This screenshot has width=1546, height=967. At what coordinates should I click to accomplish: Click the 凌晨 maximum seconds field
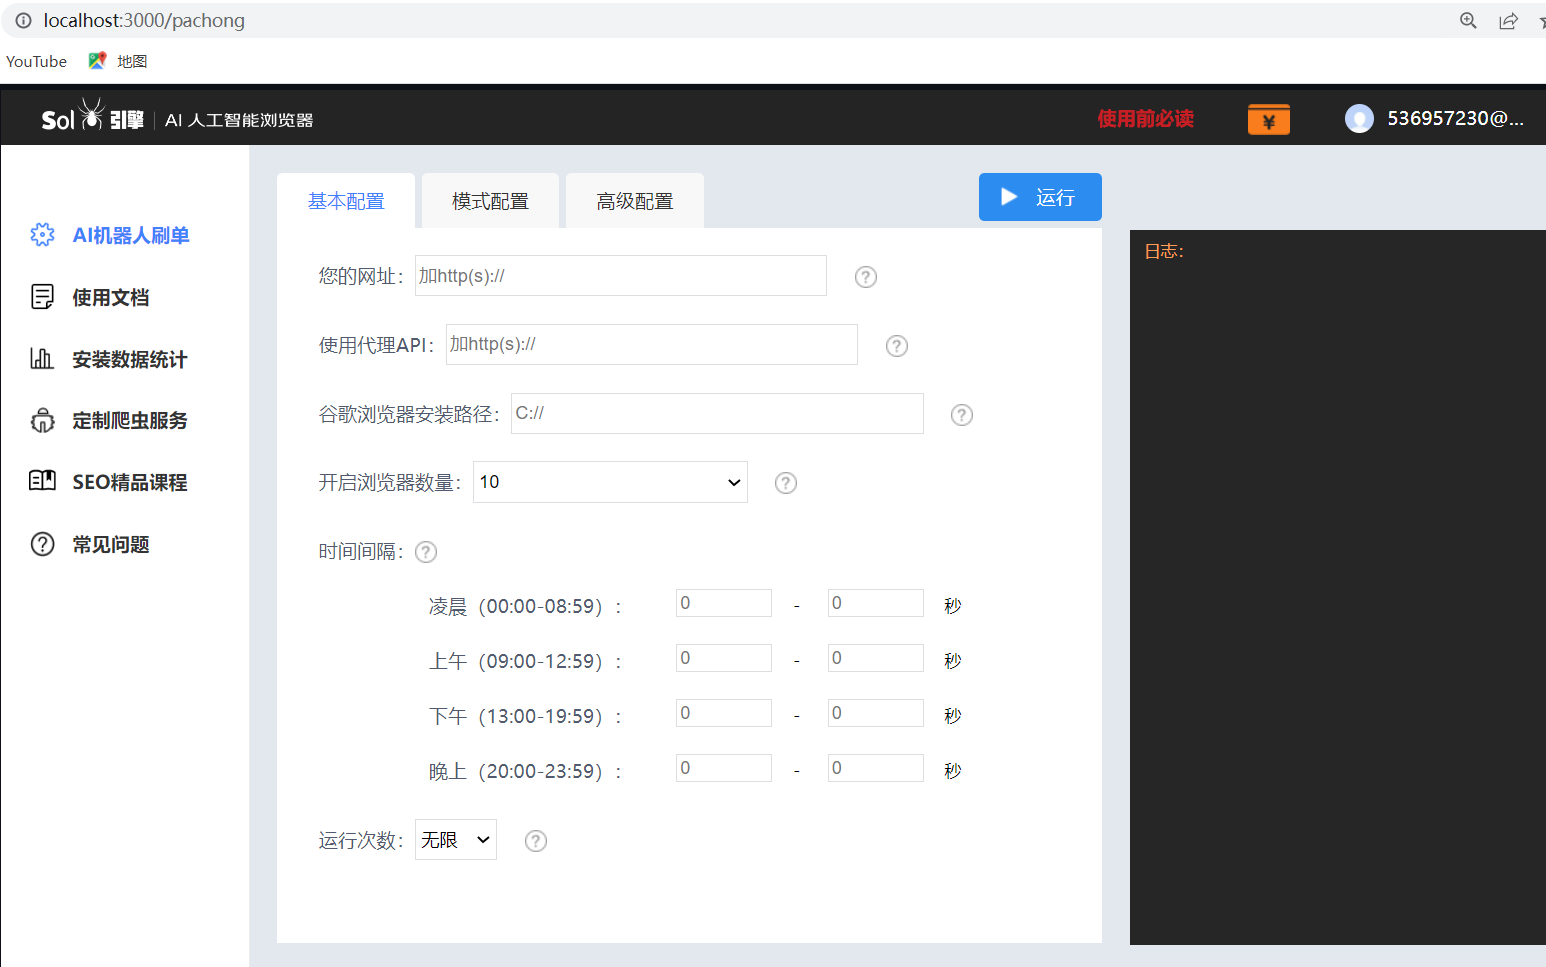[x=876, y=603]
